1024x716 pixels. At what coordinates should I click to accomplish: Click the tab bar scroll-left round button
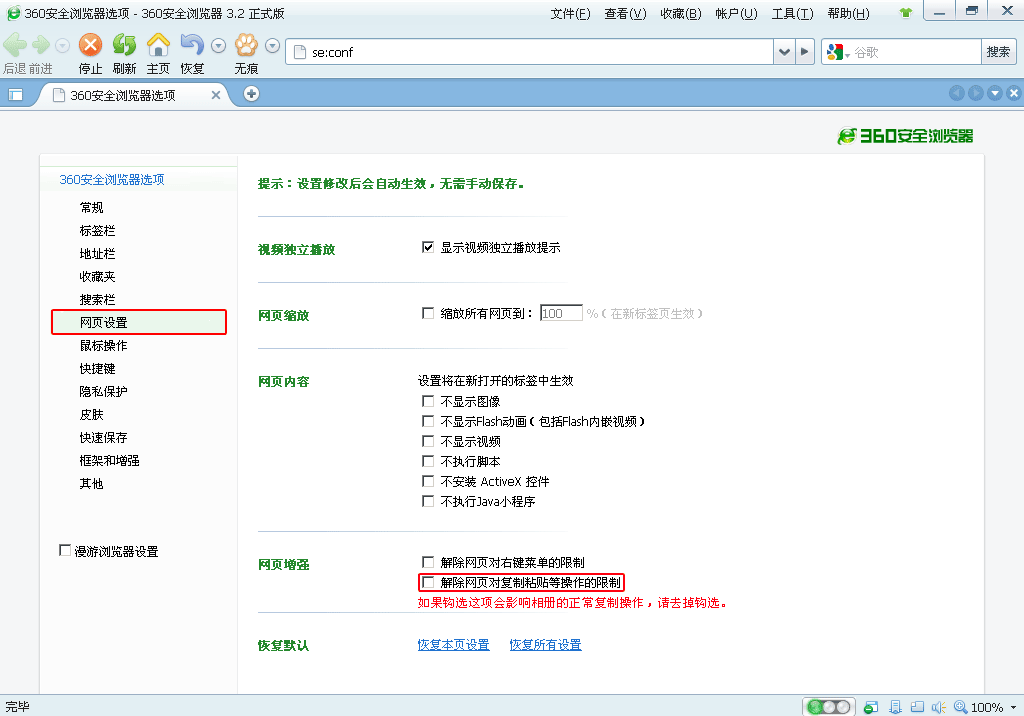click(x=957, y=93)
